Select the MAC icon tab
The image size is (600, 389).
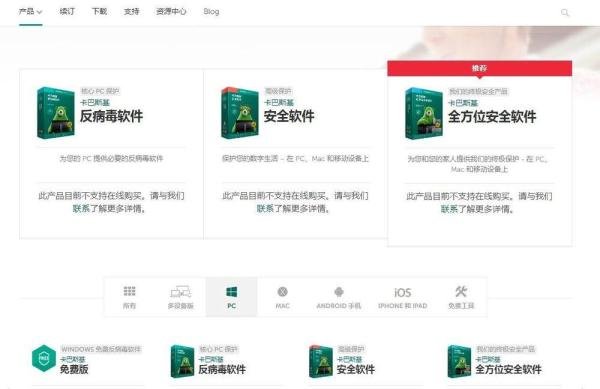click(x=282, y=297)
